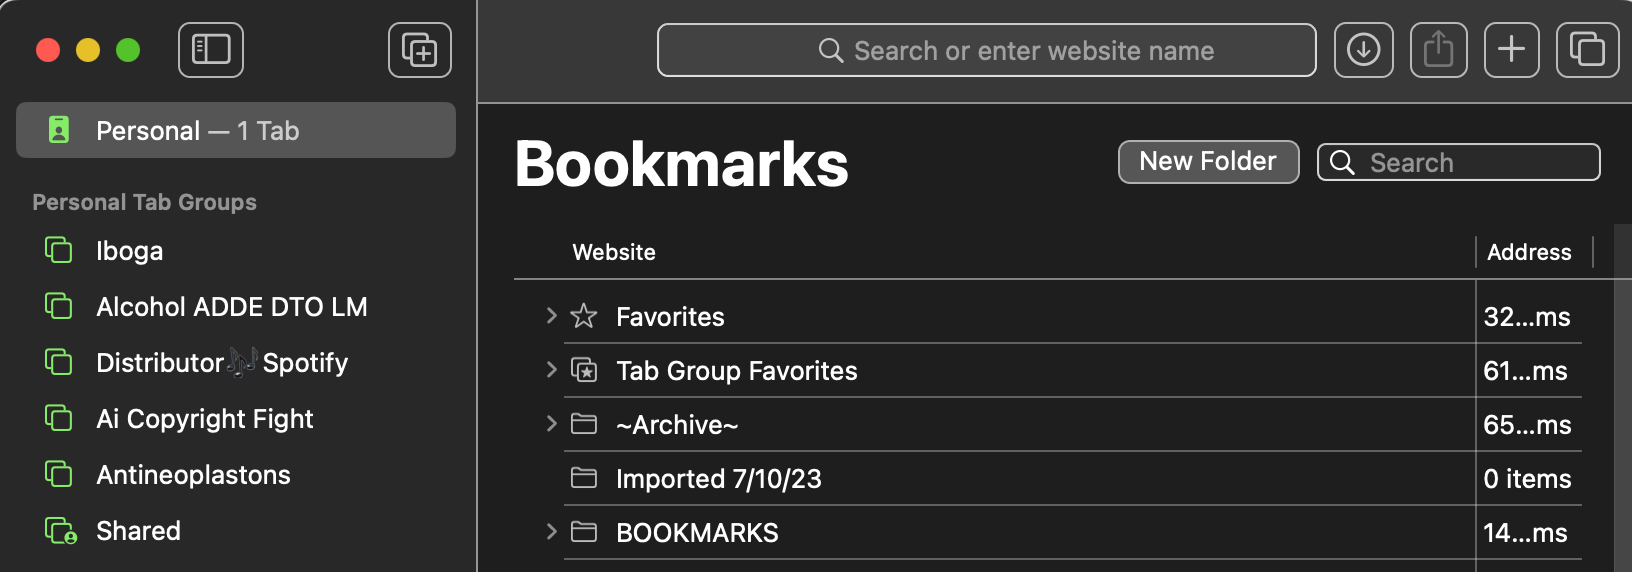Image resolution: width=1632 pixels, height=572 pixels.
Task: Expand the ~Archive~ folder chevron
Action: [x=551, y=424]
